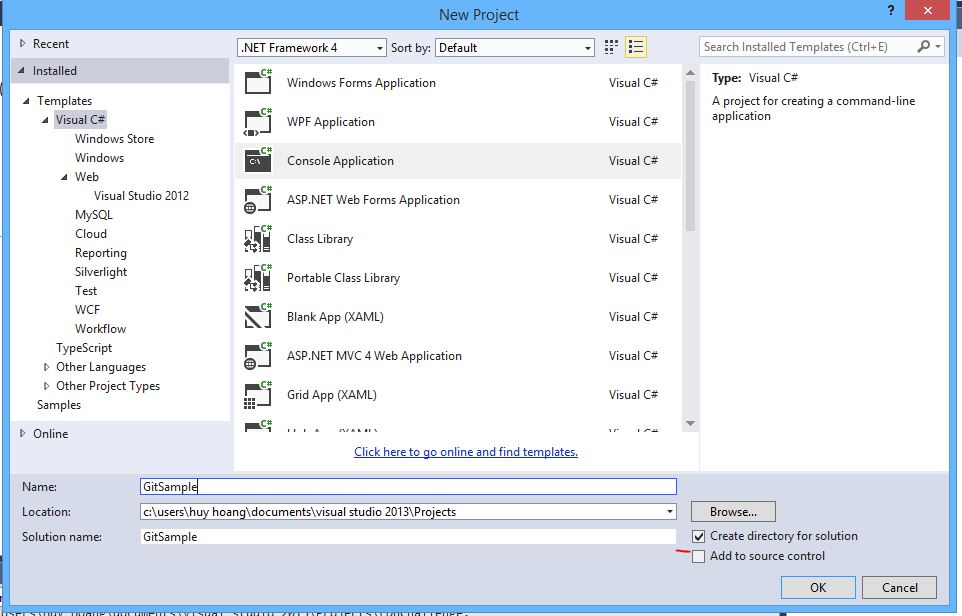Viewport: 962px width, 616px height.
Task: Choose the ASP.NET Web Forms Application icon
Action: coord(258,200)
